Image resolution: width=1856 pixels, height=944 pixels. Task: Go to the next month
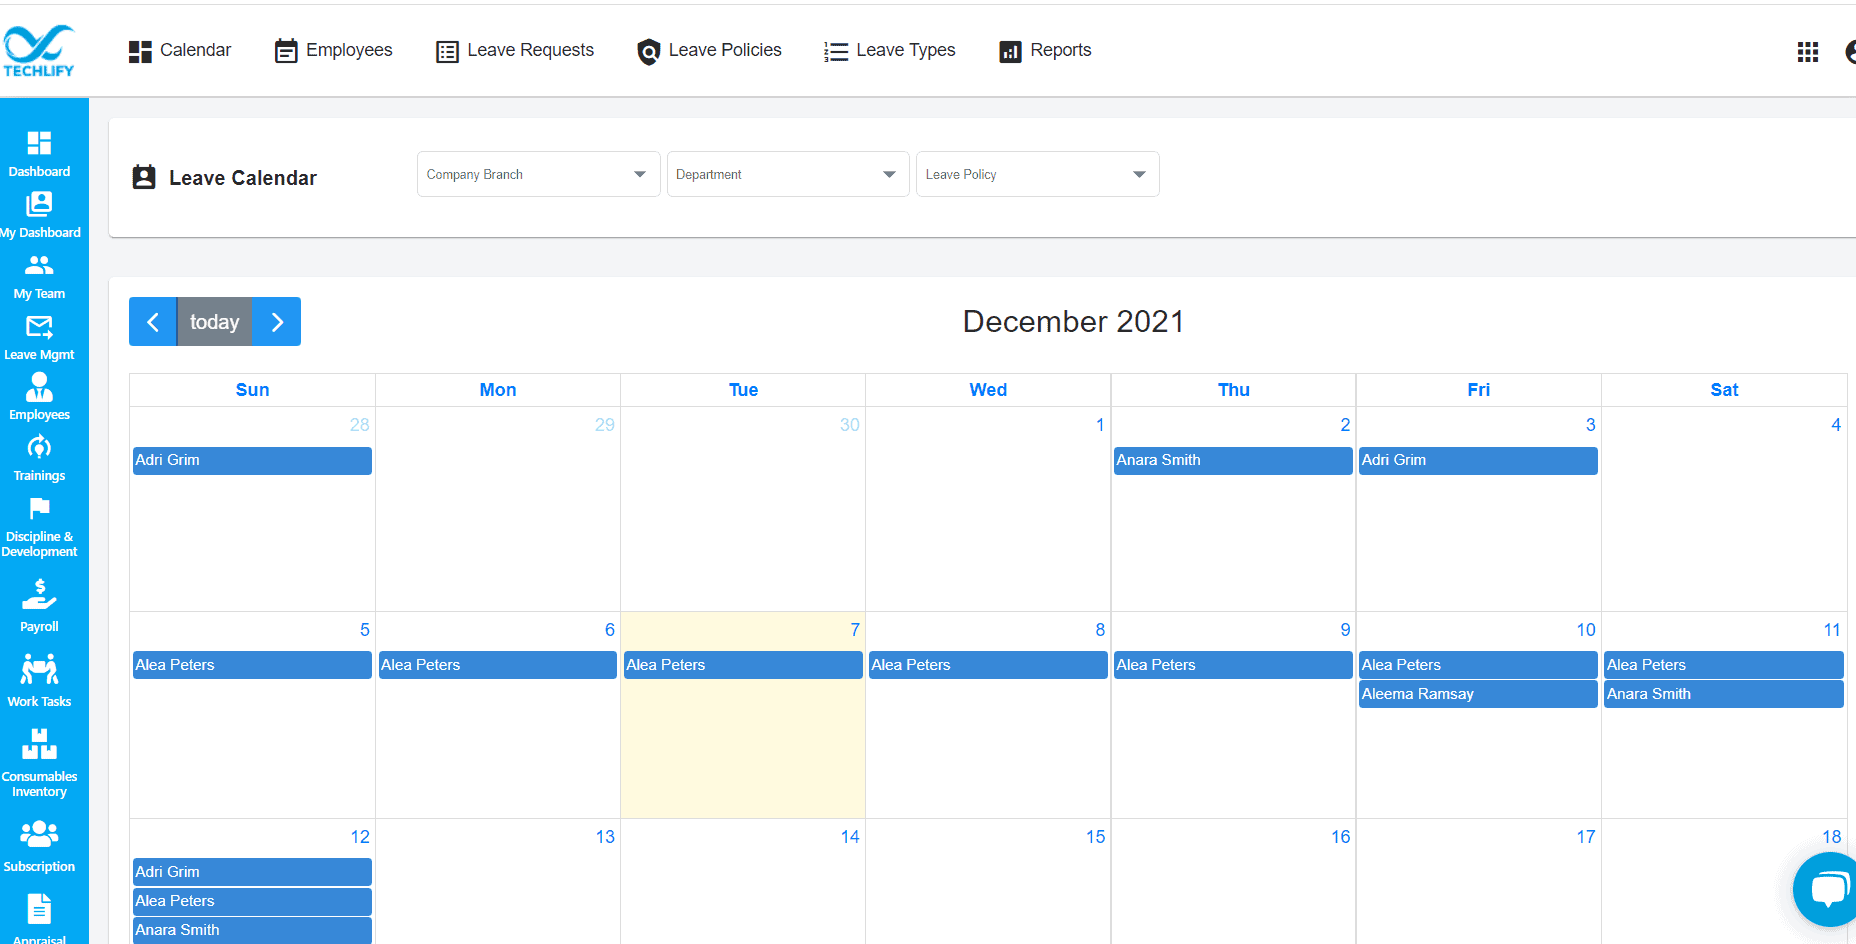pos(277,322)
